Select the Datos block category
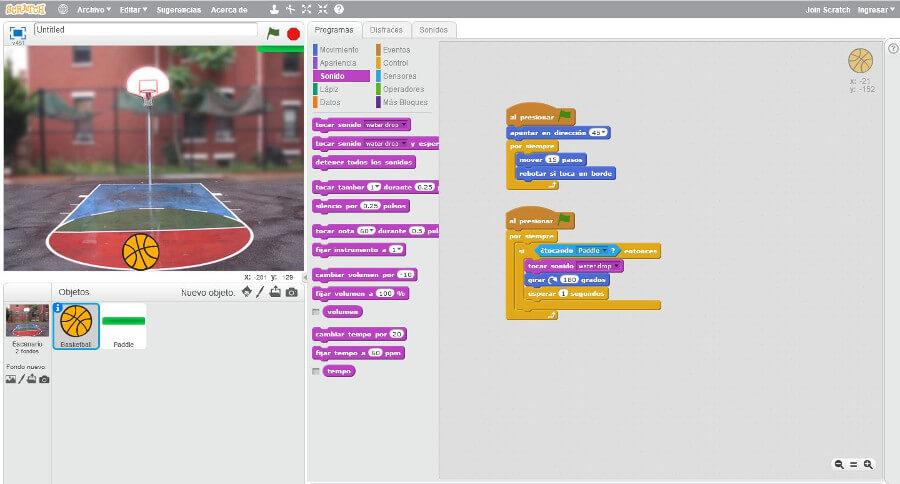This screenshot has height=484, width=900. tap(330, 102)
